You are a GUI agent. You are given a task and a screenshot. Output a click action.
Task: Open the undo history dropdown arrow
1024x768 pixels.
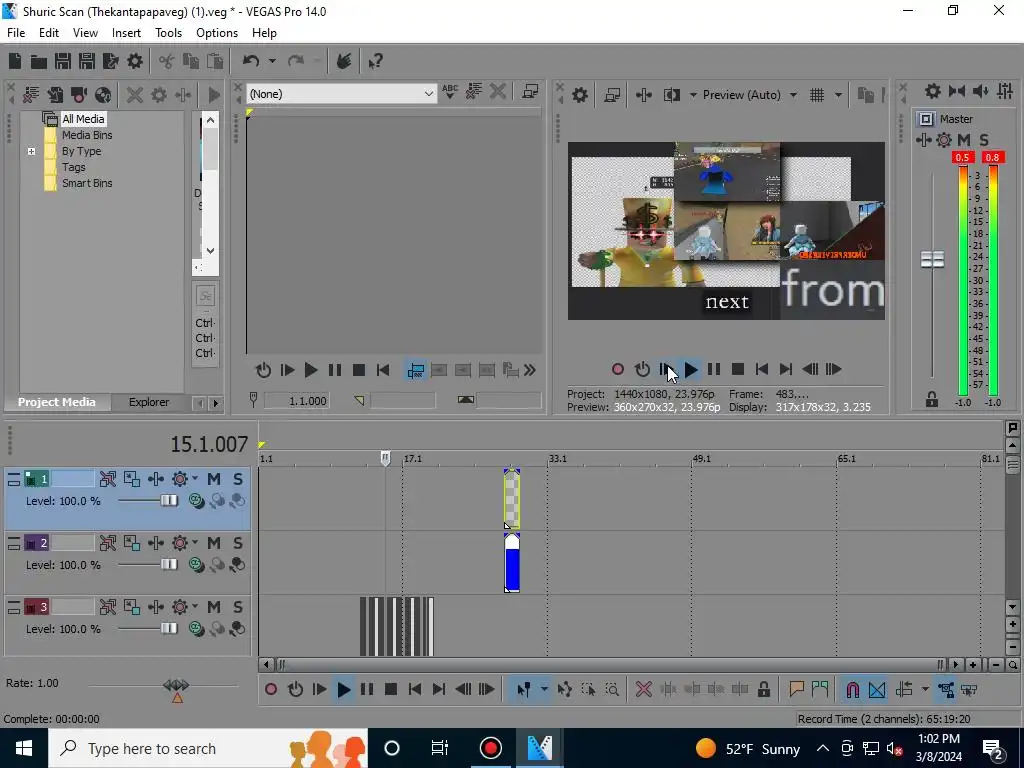pyautogui.click(x=272, y=61)
